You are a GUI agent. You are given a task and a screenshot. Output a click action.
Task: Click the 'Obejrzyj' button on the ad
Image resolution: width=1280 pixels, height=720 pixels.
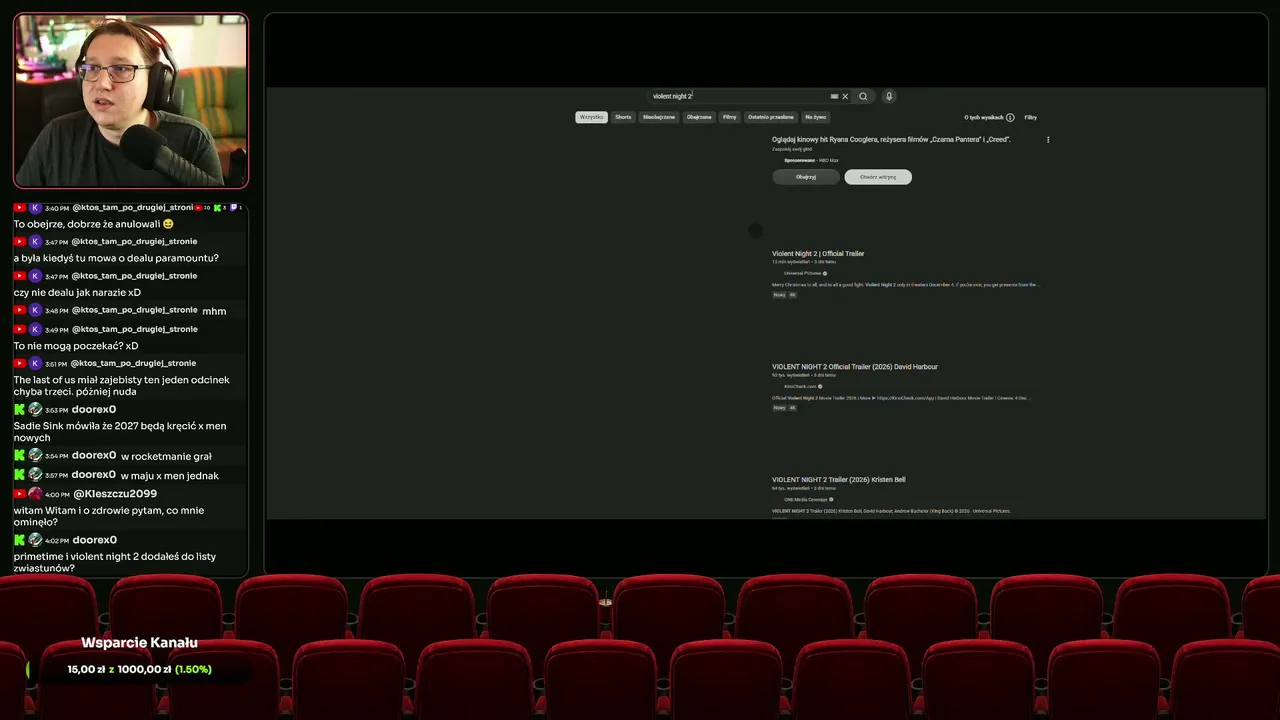tap(806, 177)
